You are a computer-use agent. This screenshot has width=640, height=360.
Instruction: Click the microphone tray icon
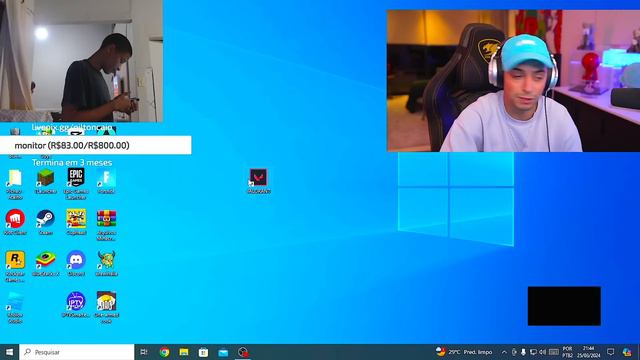pos(523,352)
